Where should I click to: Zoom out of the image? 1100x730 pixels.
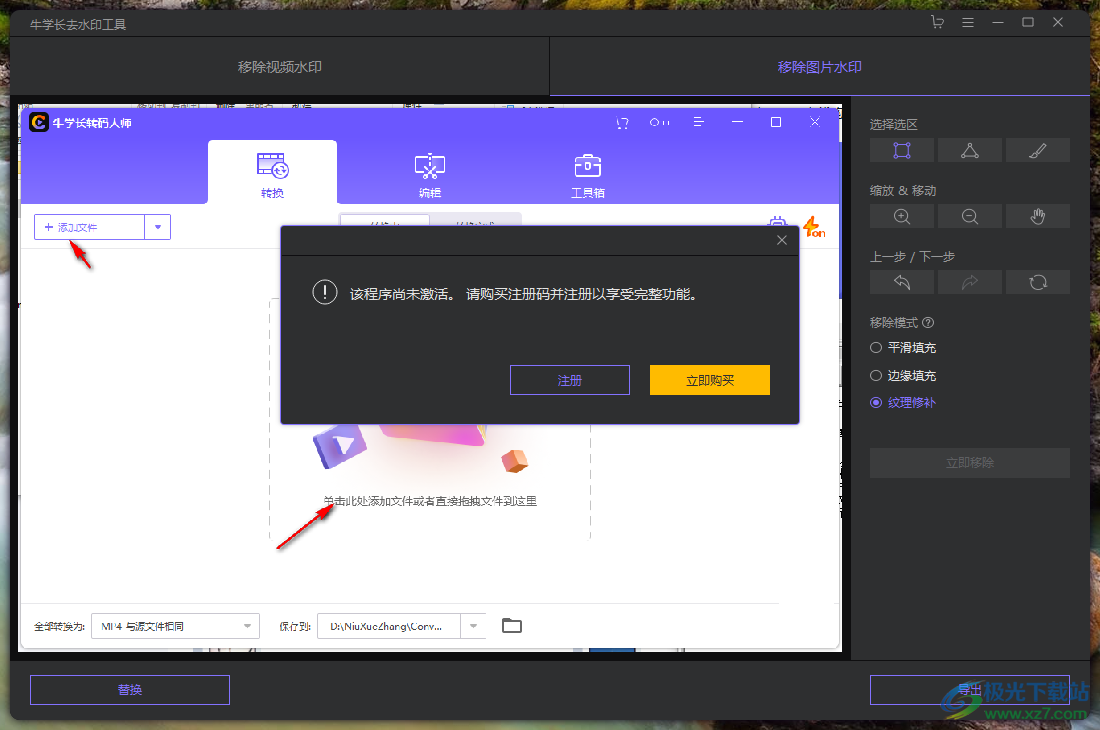(x=970, y=216)
